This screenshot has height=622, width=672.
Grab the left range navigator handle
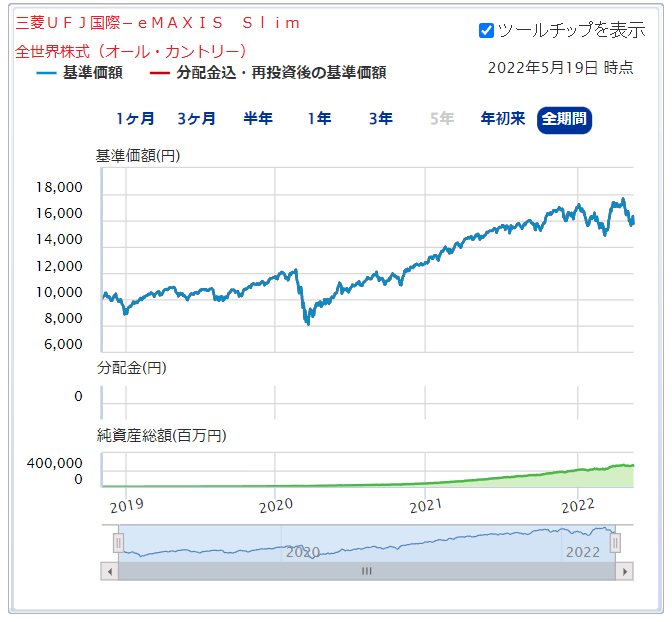tap(118, 543)
